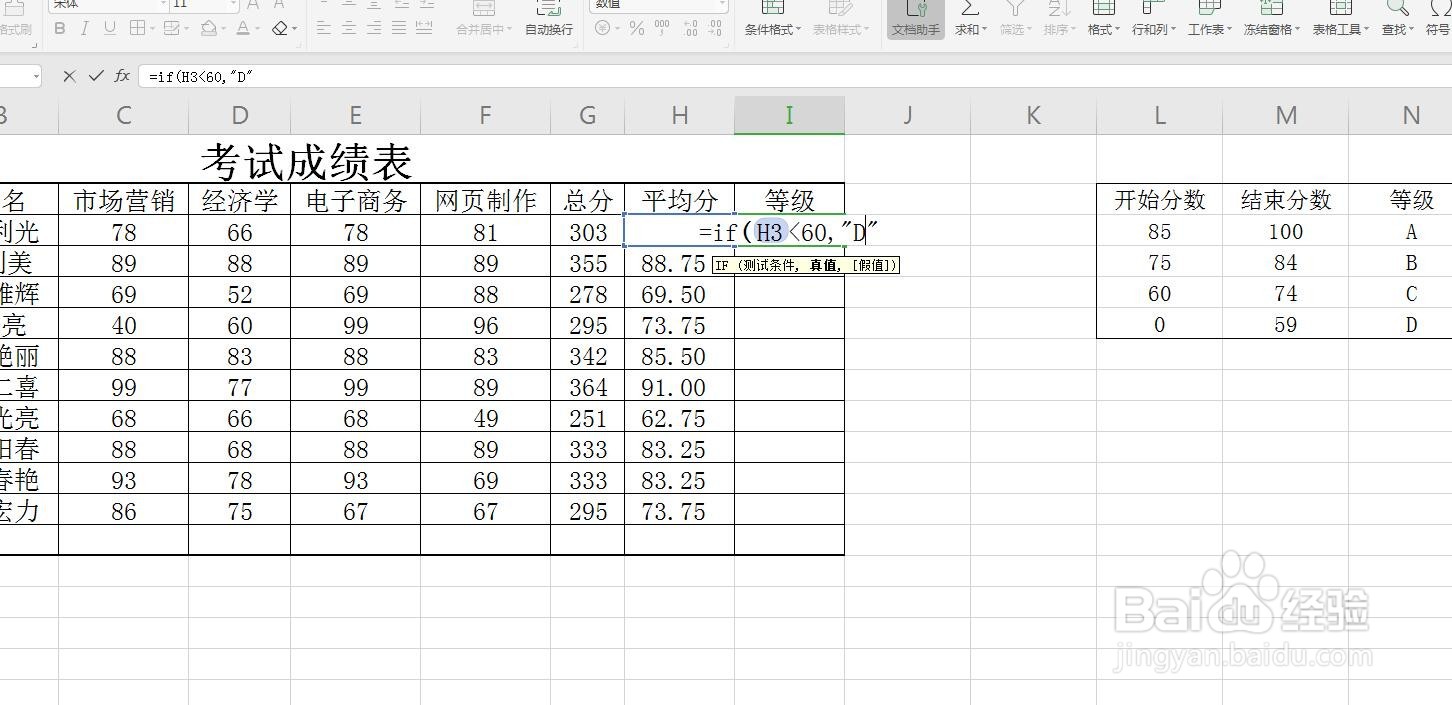Click the 等级 header cell in column I
This screenshot has width=1452, height=705.
tap(789, 199)
